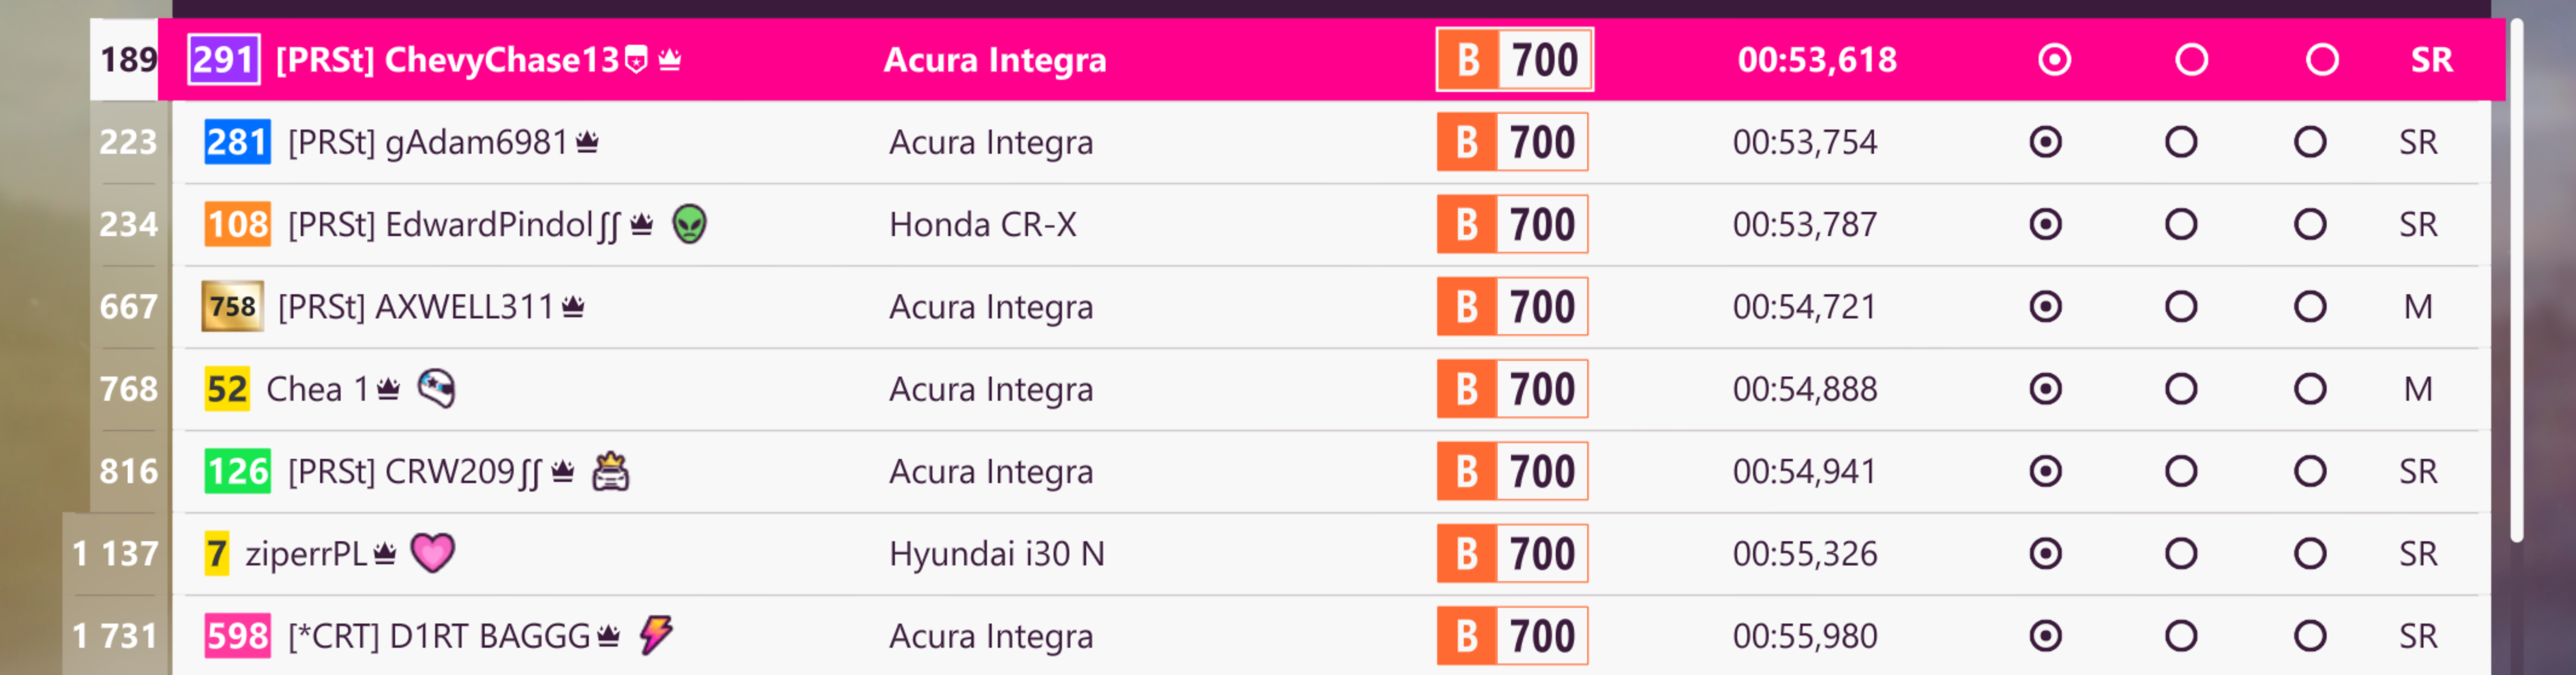This screenshot has width=2576, height=675.
Task: Select the filled radio in AXWELL311's row
Action: tap(2045, 306)
